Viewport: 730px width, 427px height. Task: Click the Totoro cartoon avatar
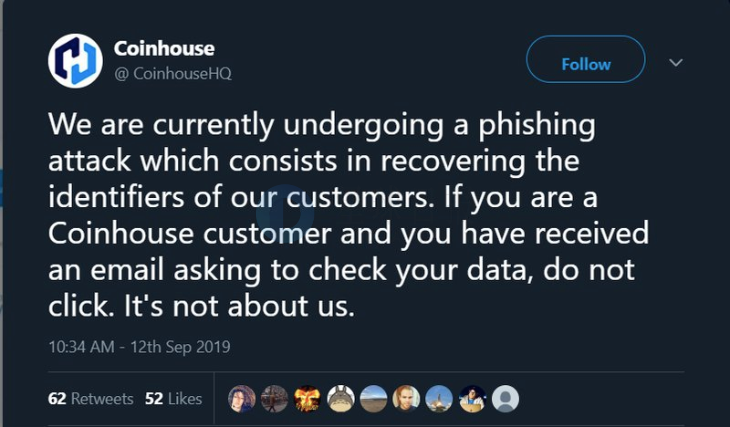click(340, 399)
